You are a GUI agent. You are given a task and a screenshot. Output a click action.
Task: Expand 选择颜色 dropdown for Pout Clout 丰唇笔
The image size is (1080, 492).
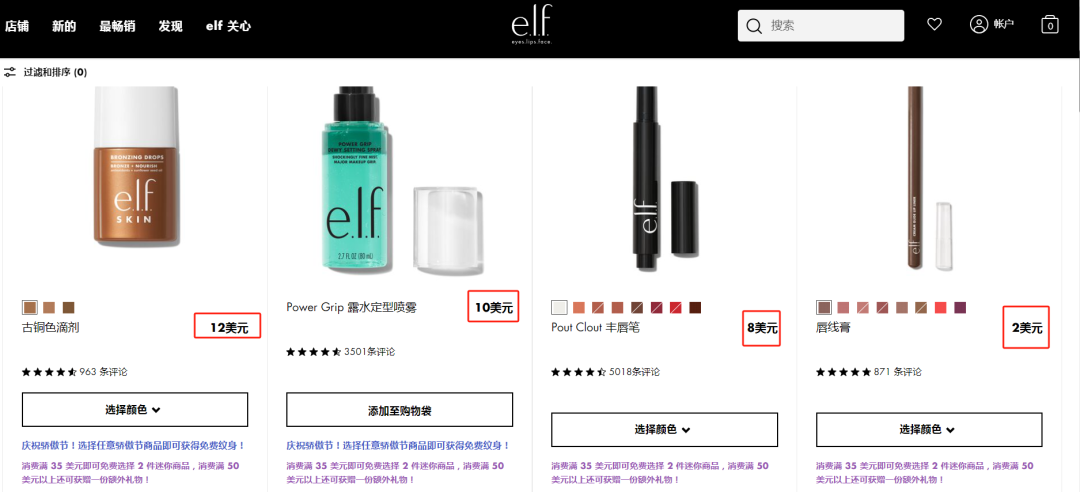coord(664,429)
